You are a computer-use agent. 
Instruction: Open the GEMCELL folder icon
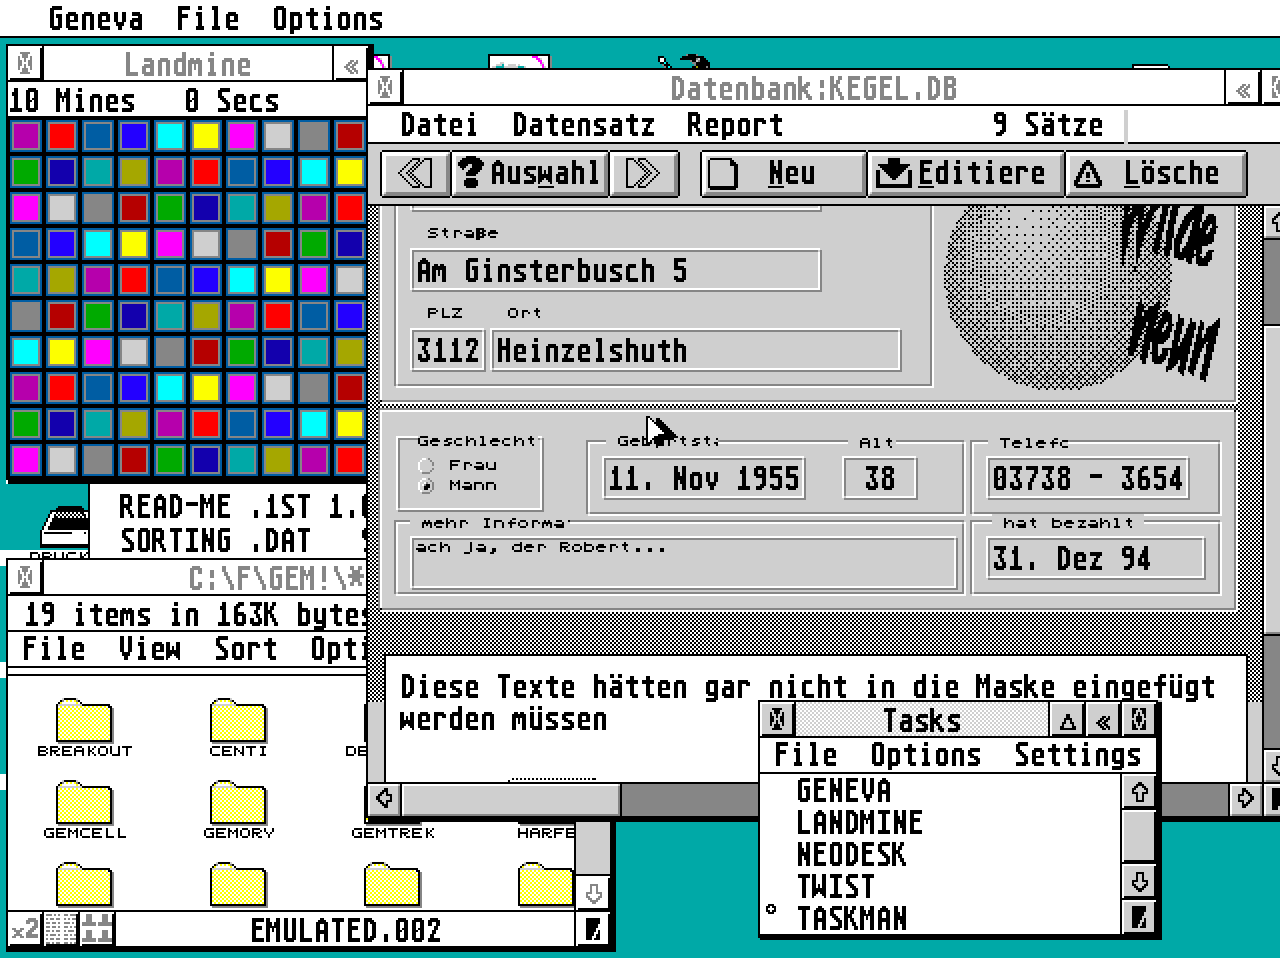(84, 804)
